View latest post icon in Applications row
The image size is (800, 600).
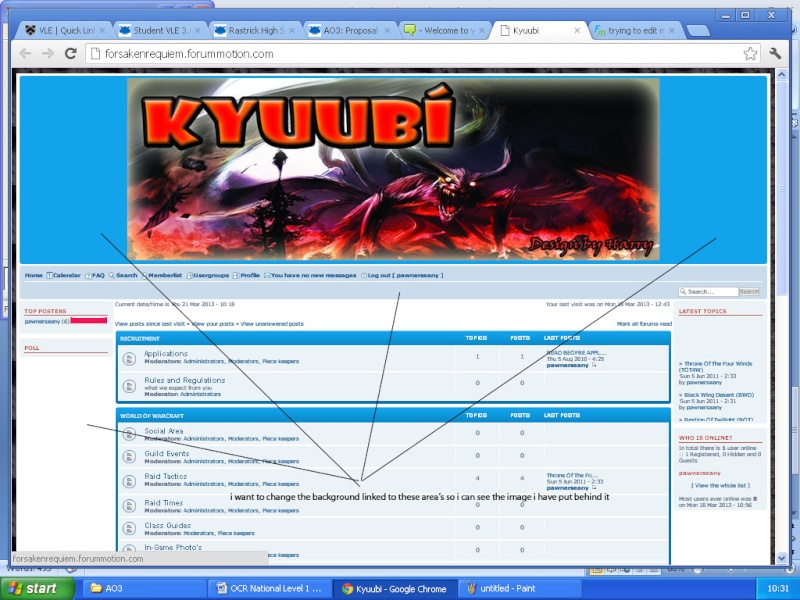594,365
